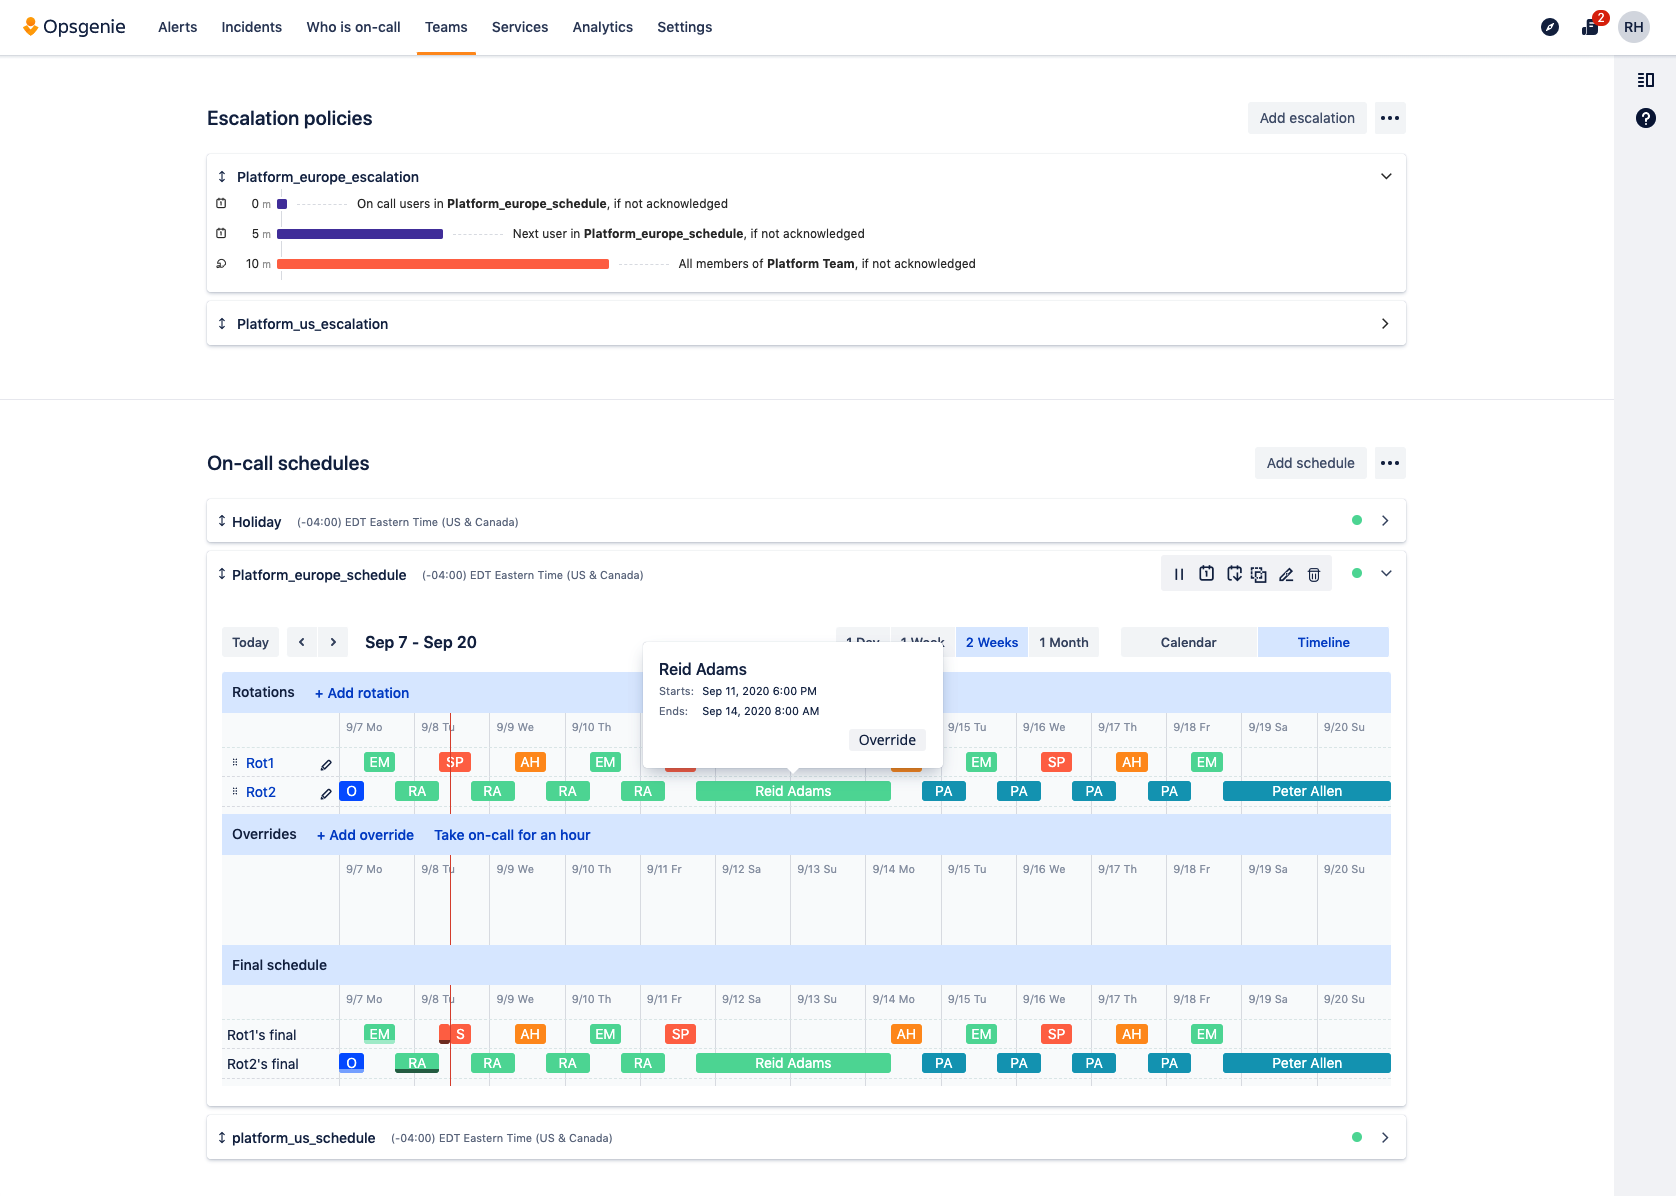Viewport: 1676px width, 1196px height.
Task: Select Take on-call for an hour
Action: (511, 834)
